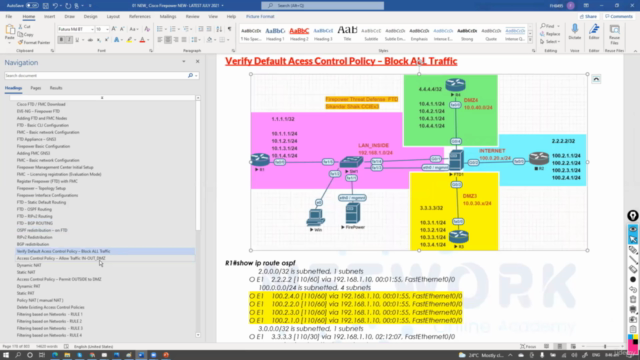
Task: Pick the text highlight color swatch
Action: coord(129,40)
